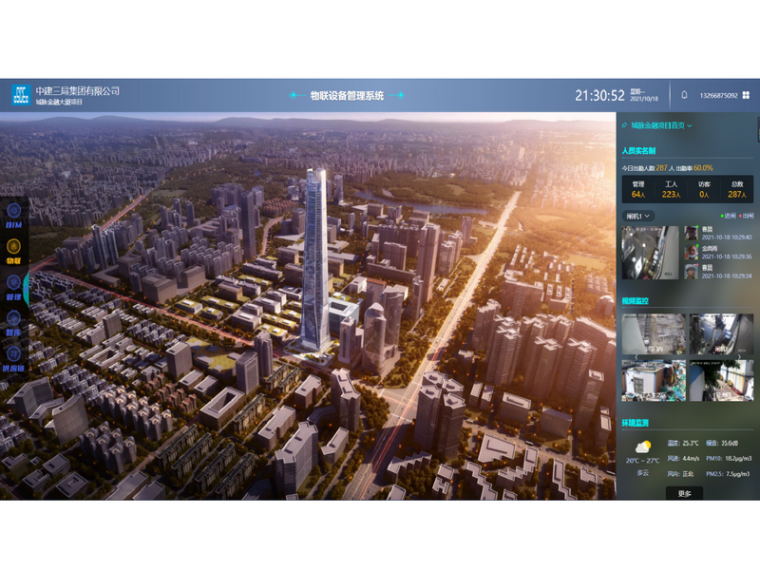Click the company logo in header
760x570 pixels.
point(21,95)
